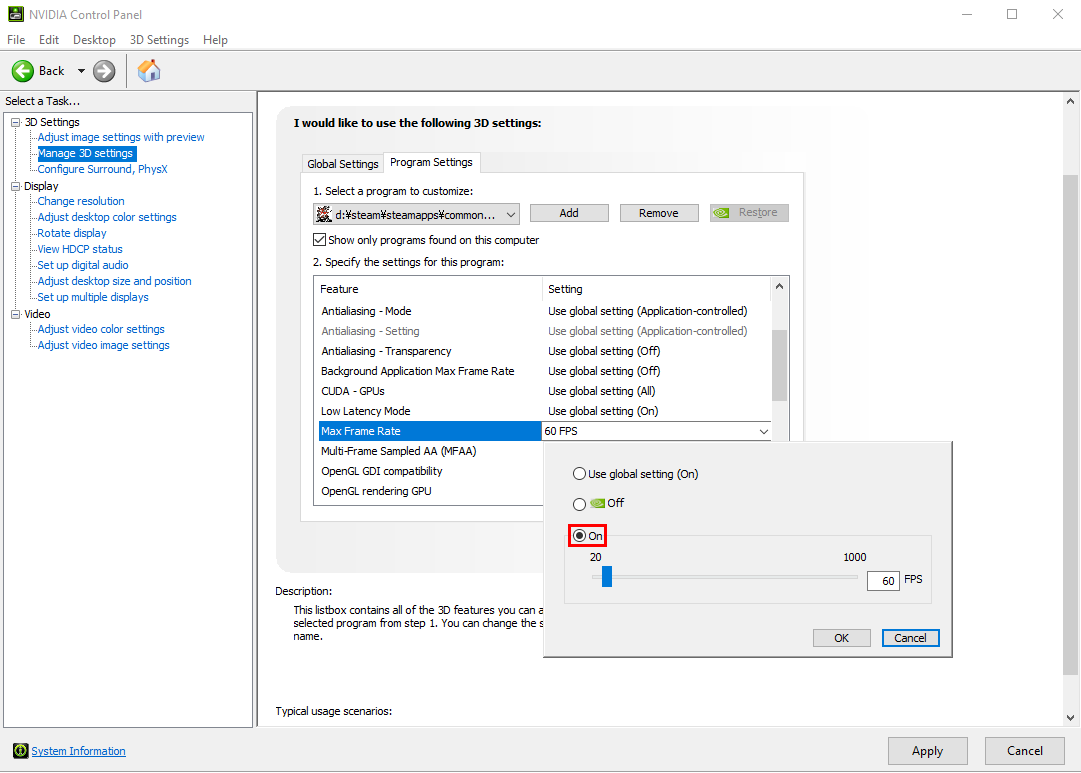
Task: Click the settings list scroll up arrow
Action: click(779, 286)
